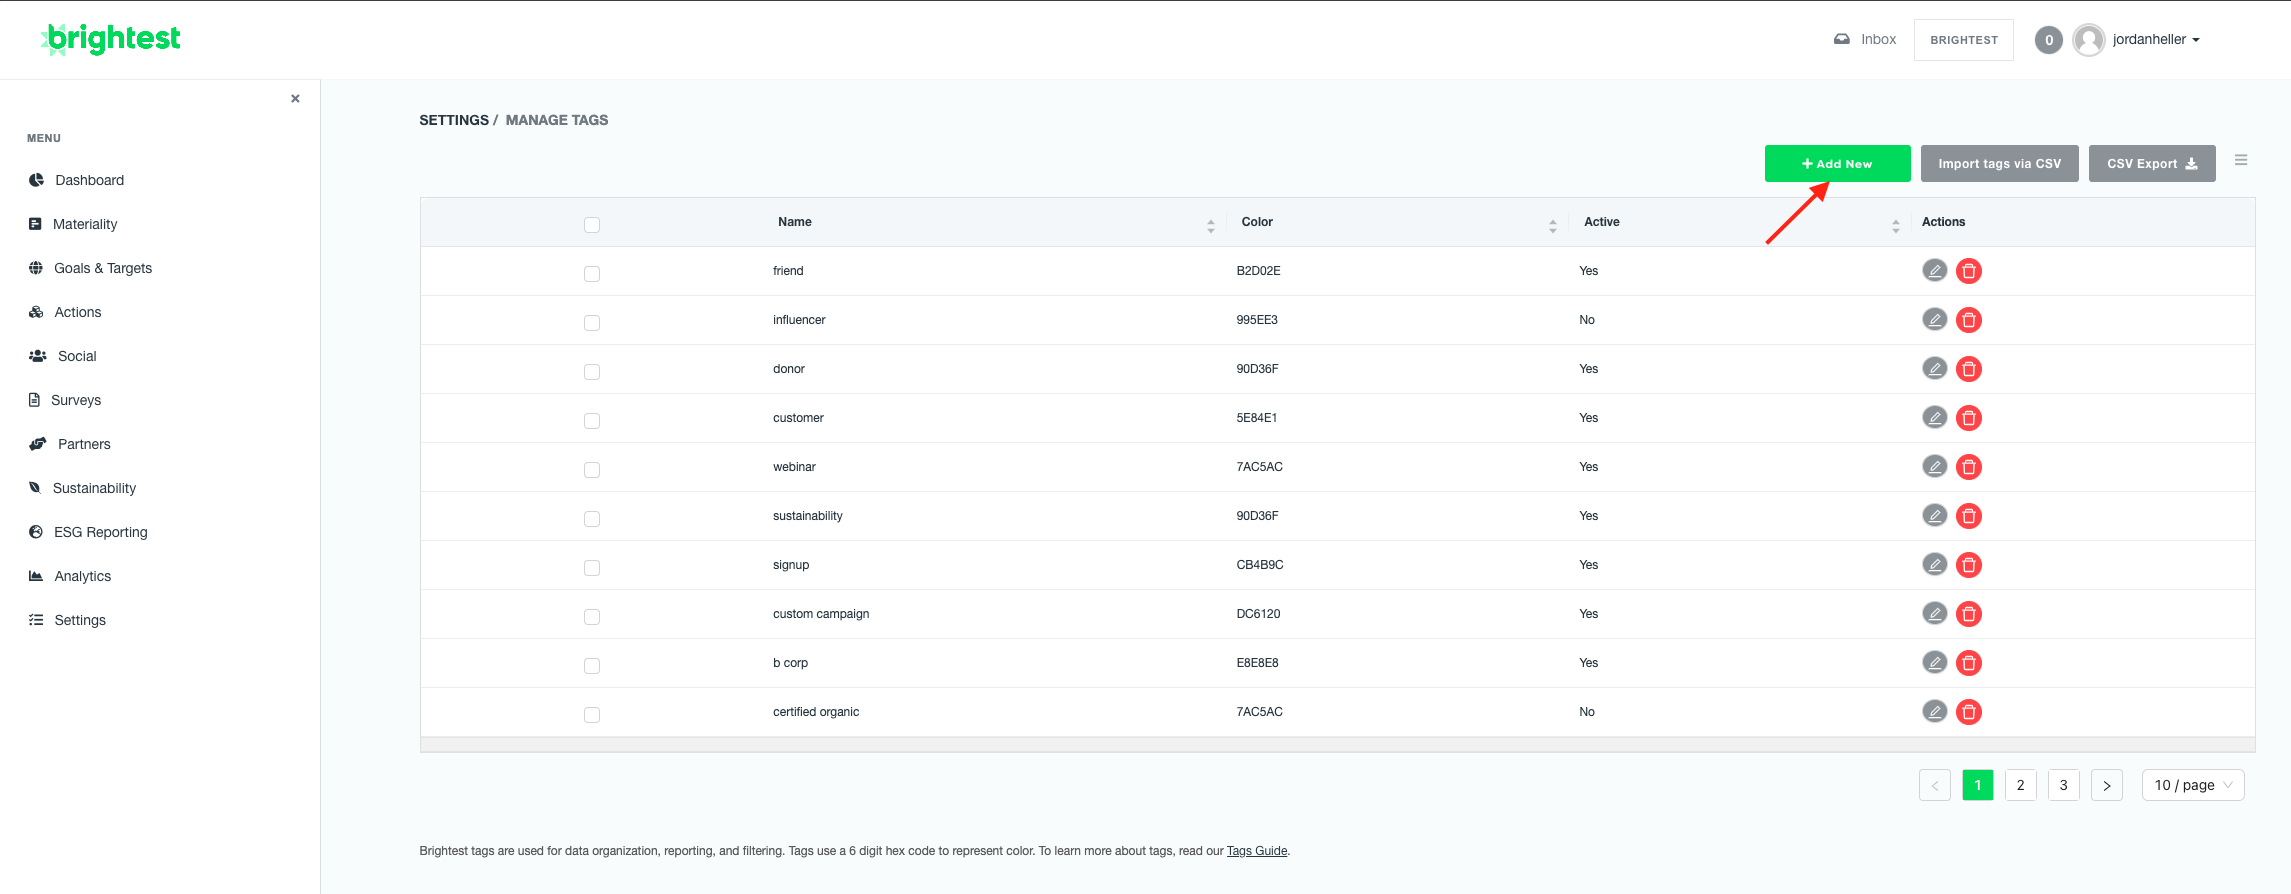Screen dimensions: 2291x894
Task: Open the Tags Guide link
Action: pyautogui.click(x=1256, y=851)
